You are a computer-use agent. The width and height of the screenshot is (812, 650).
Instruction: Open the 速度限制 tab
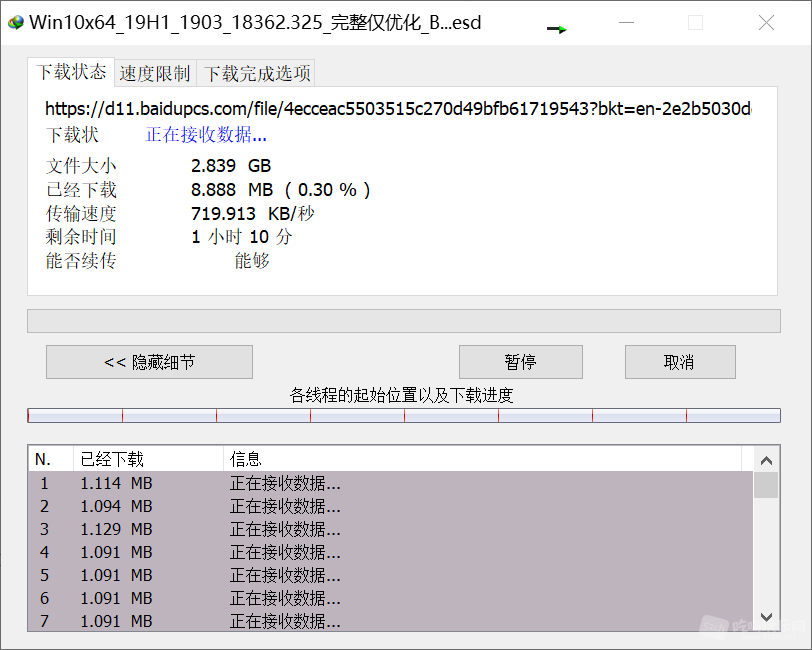(155, 73)
